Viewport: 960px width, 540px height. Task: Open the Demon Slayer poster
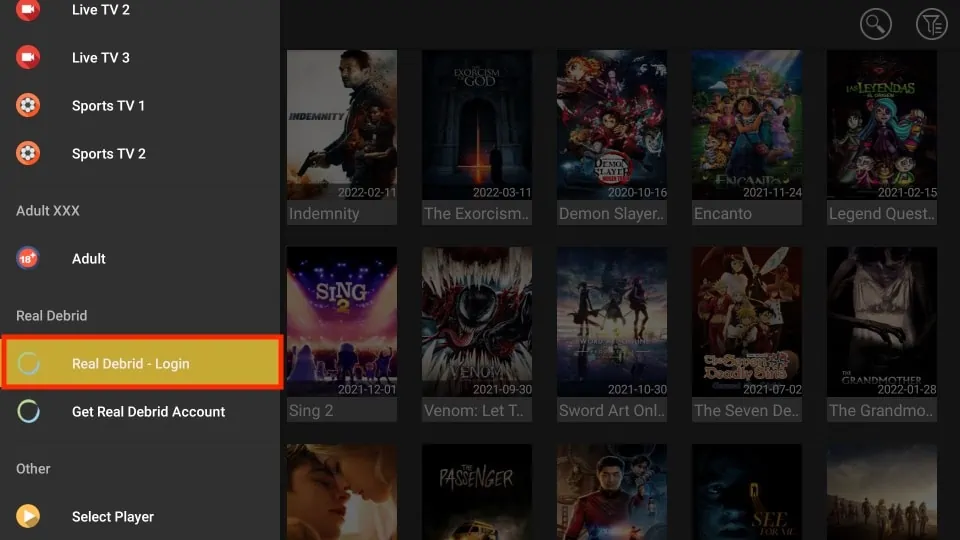tap(612, 125)
